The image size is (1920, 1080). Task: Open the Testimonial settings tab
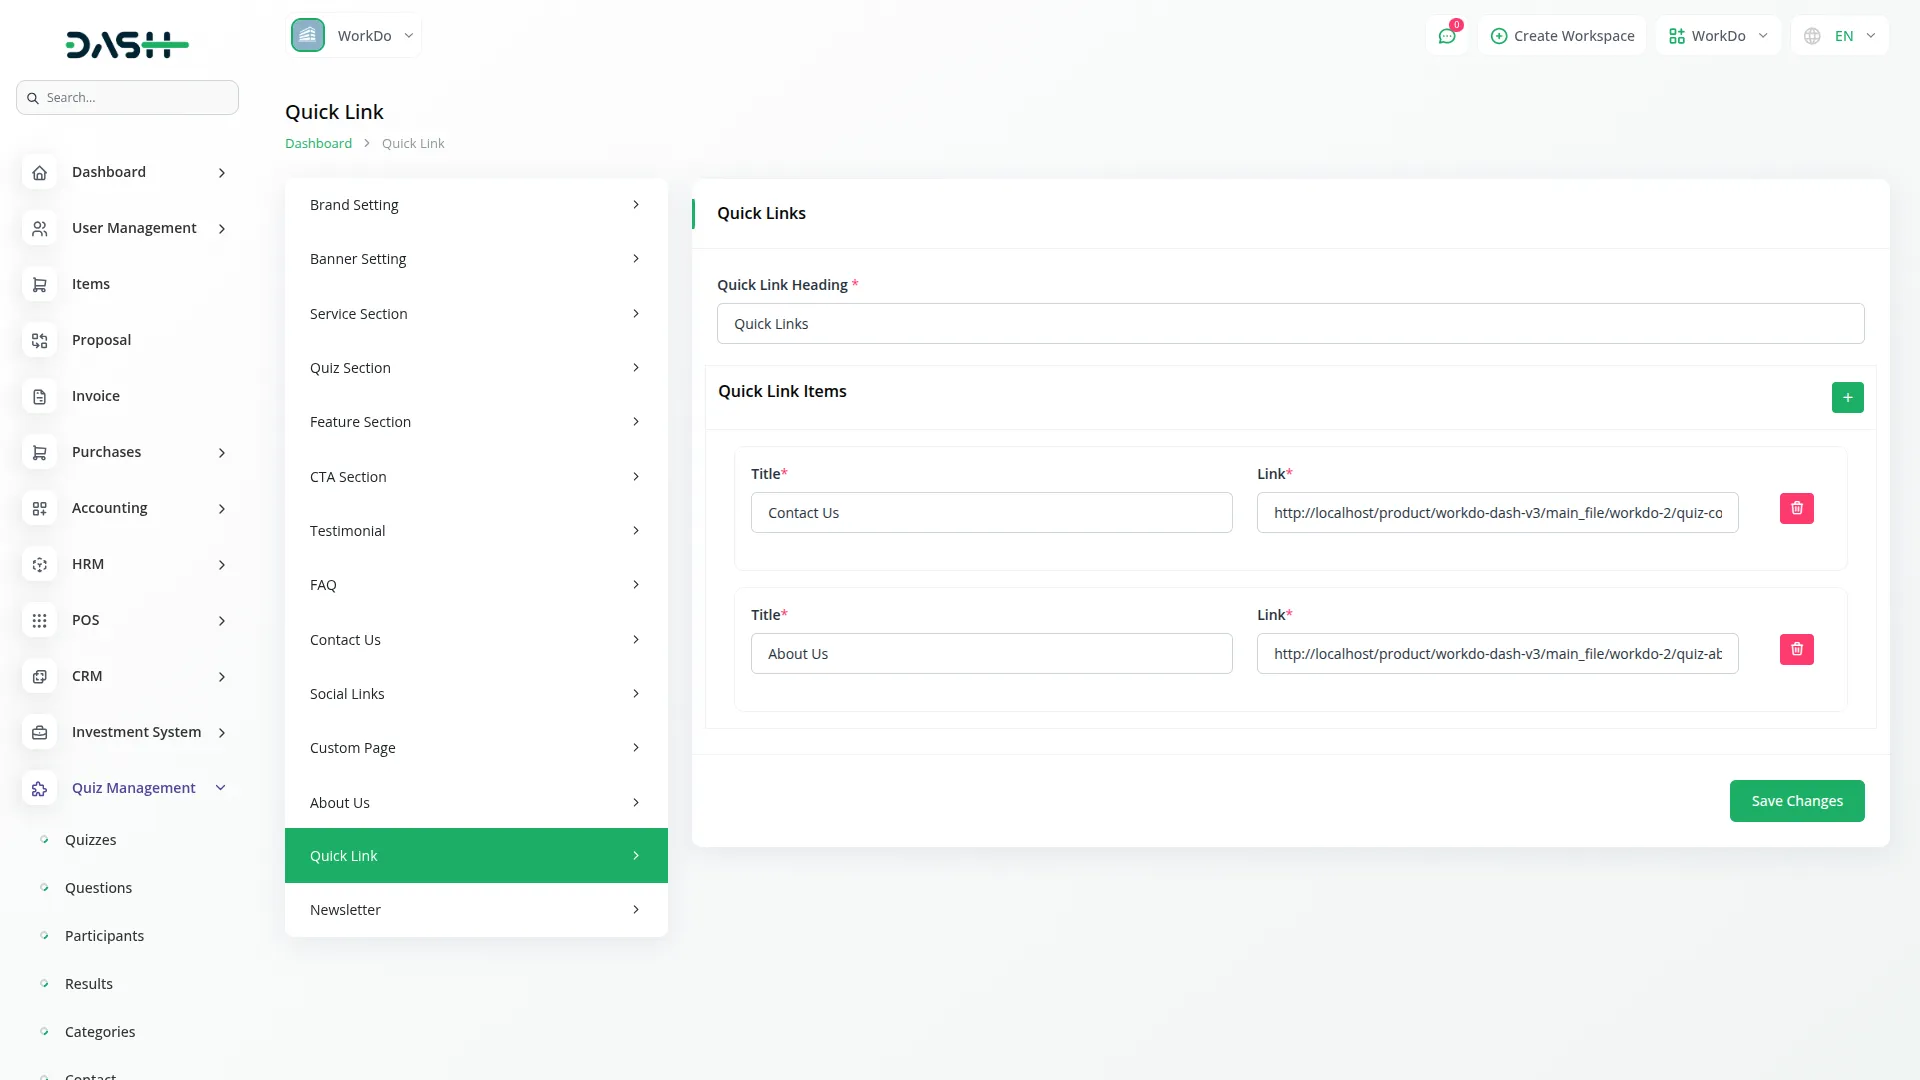coord(475,531)
